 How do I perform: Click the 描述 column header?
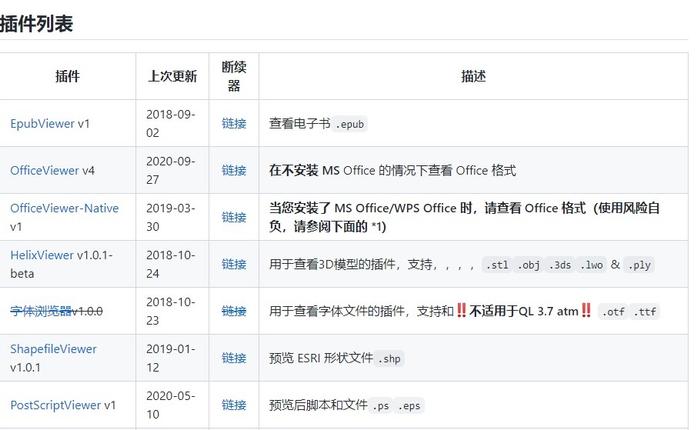tap(473, 76)
